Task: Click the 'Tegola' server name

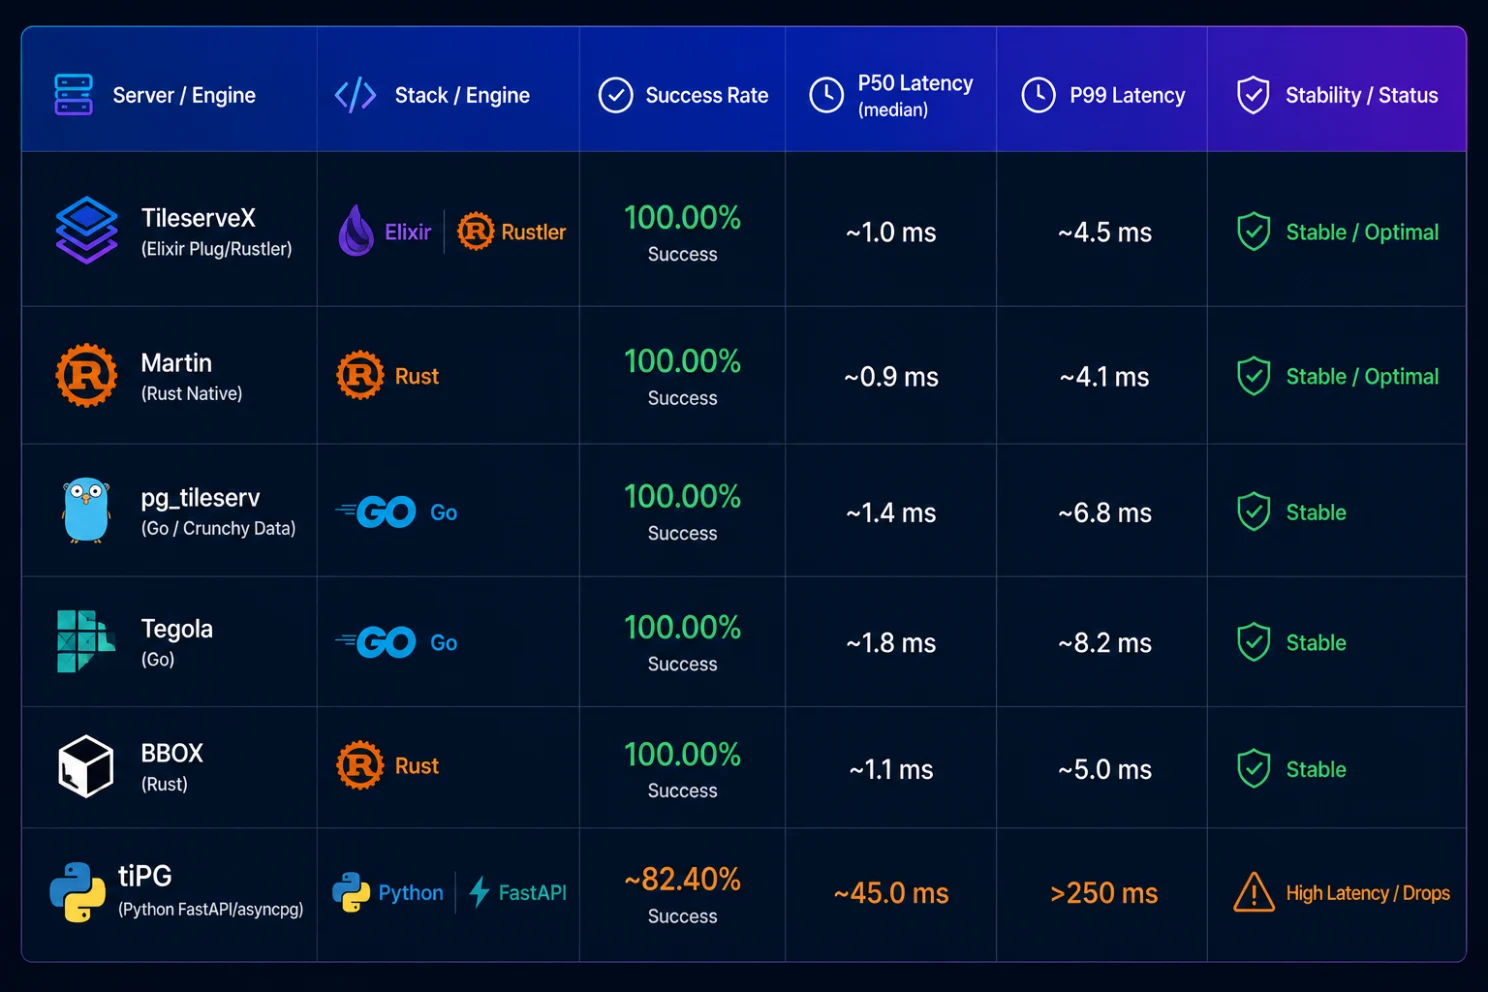Action: [x=177, y=629]
